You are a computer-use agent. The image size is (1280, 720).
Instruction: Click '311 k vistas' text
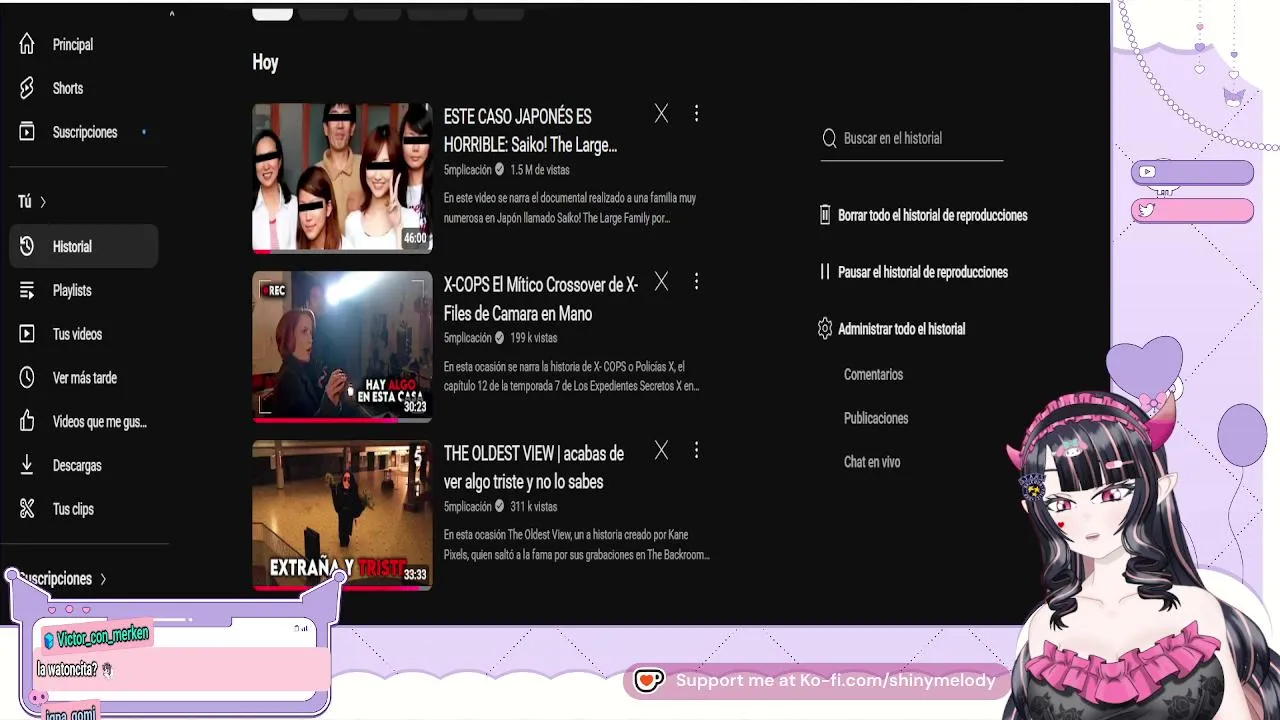(534, 507)
